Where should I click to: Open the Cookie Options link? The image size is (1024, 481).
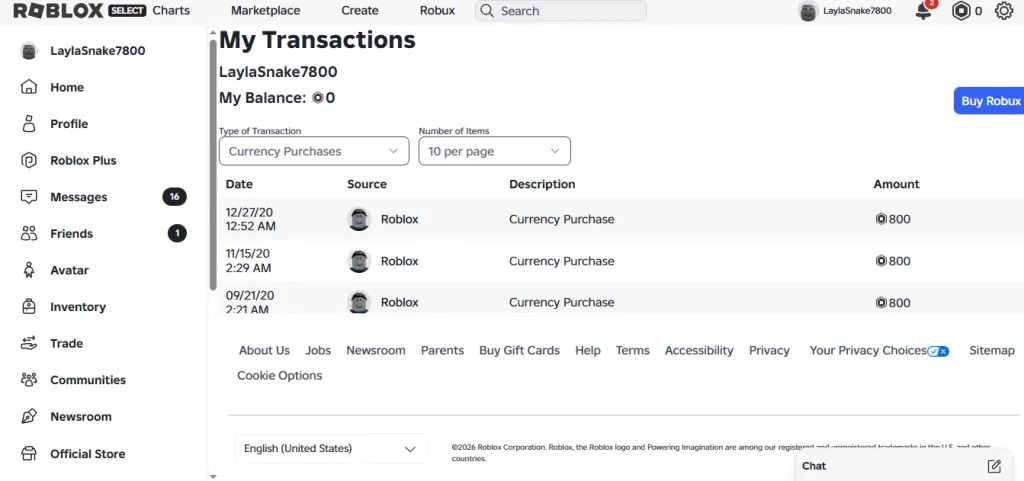click(x=280, y=375)
